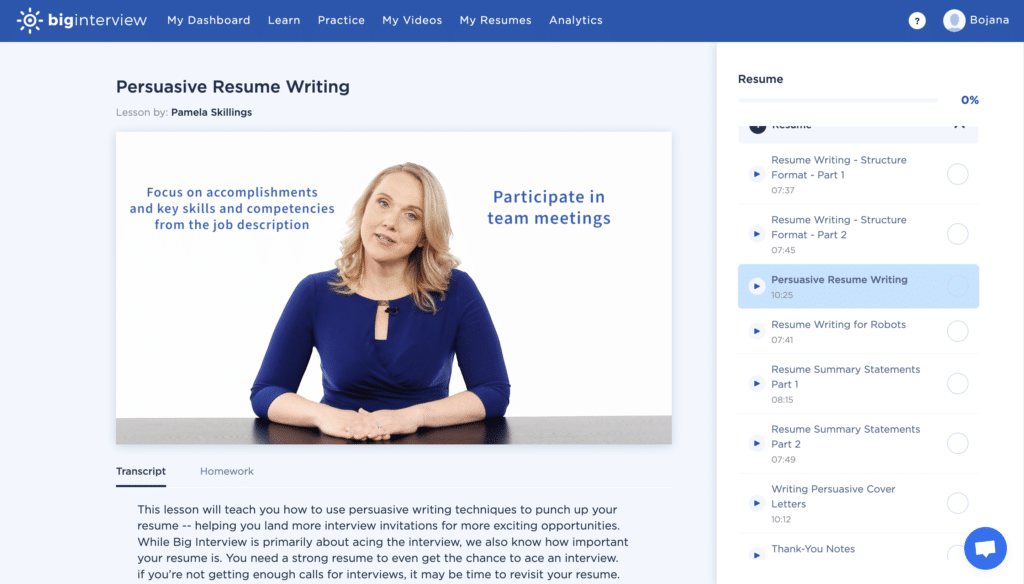Mark Resume Writing for Robots complete

pyautogui.click(x=957, y=331)
